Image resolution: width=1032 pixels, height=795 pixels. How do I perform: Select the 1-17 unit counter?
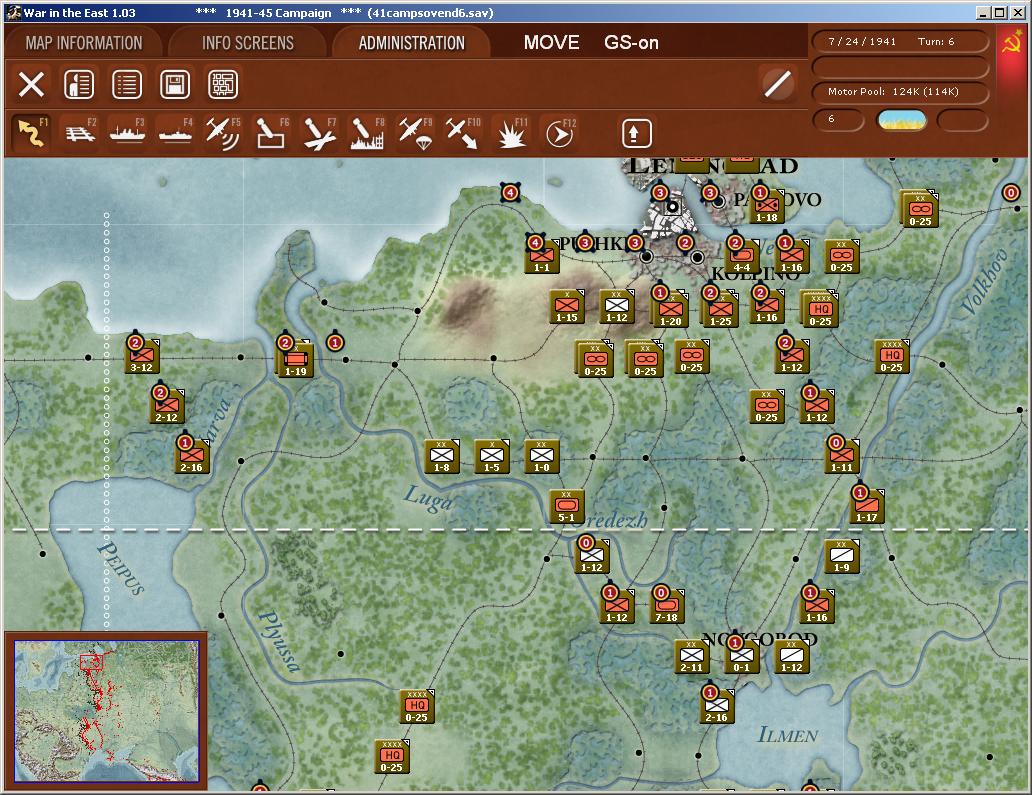click(x=867, y=507)
